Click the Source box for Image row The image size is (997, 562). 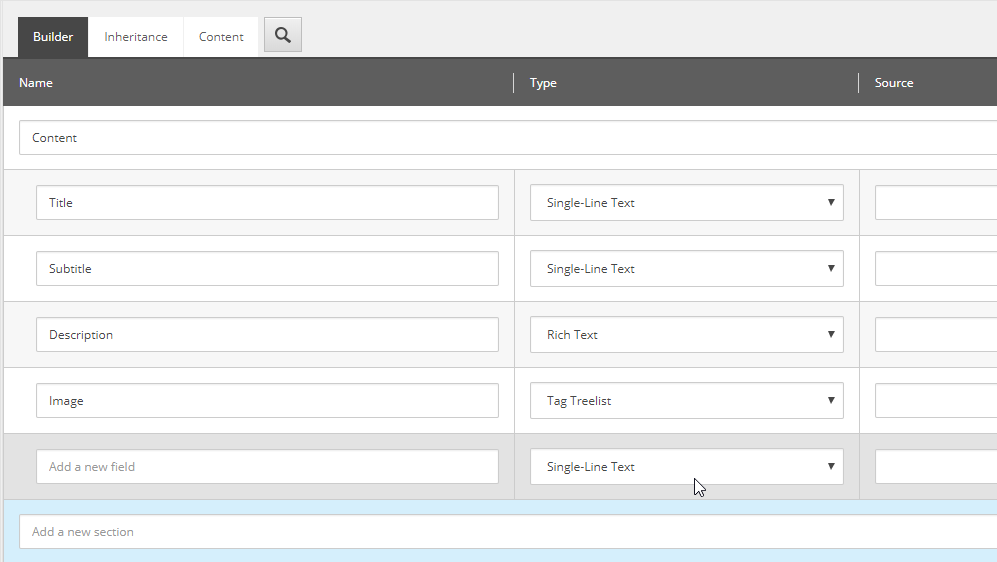(935, 401)
